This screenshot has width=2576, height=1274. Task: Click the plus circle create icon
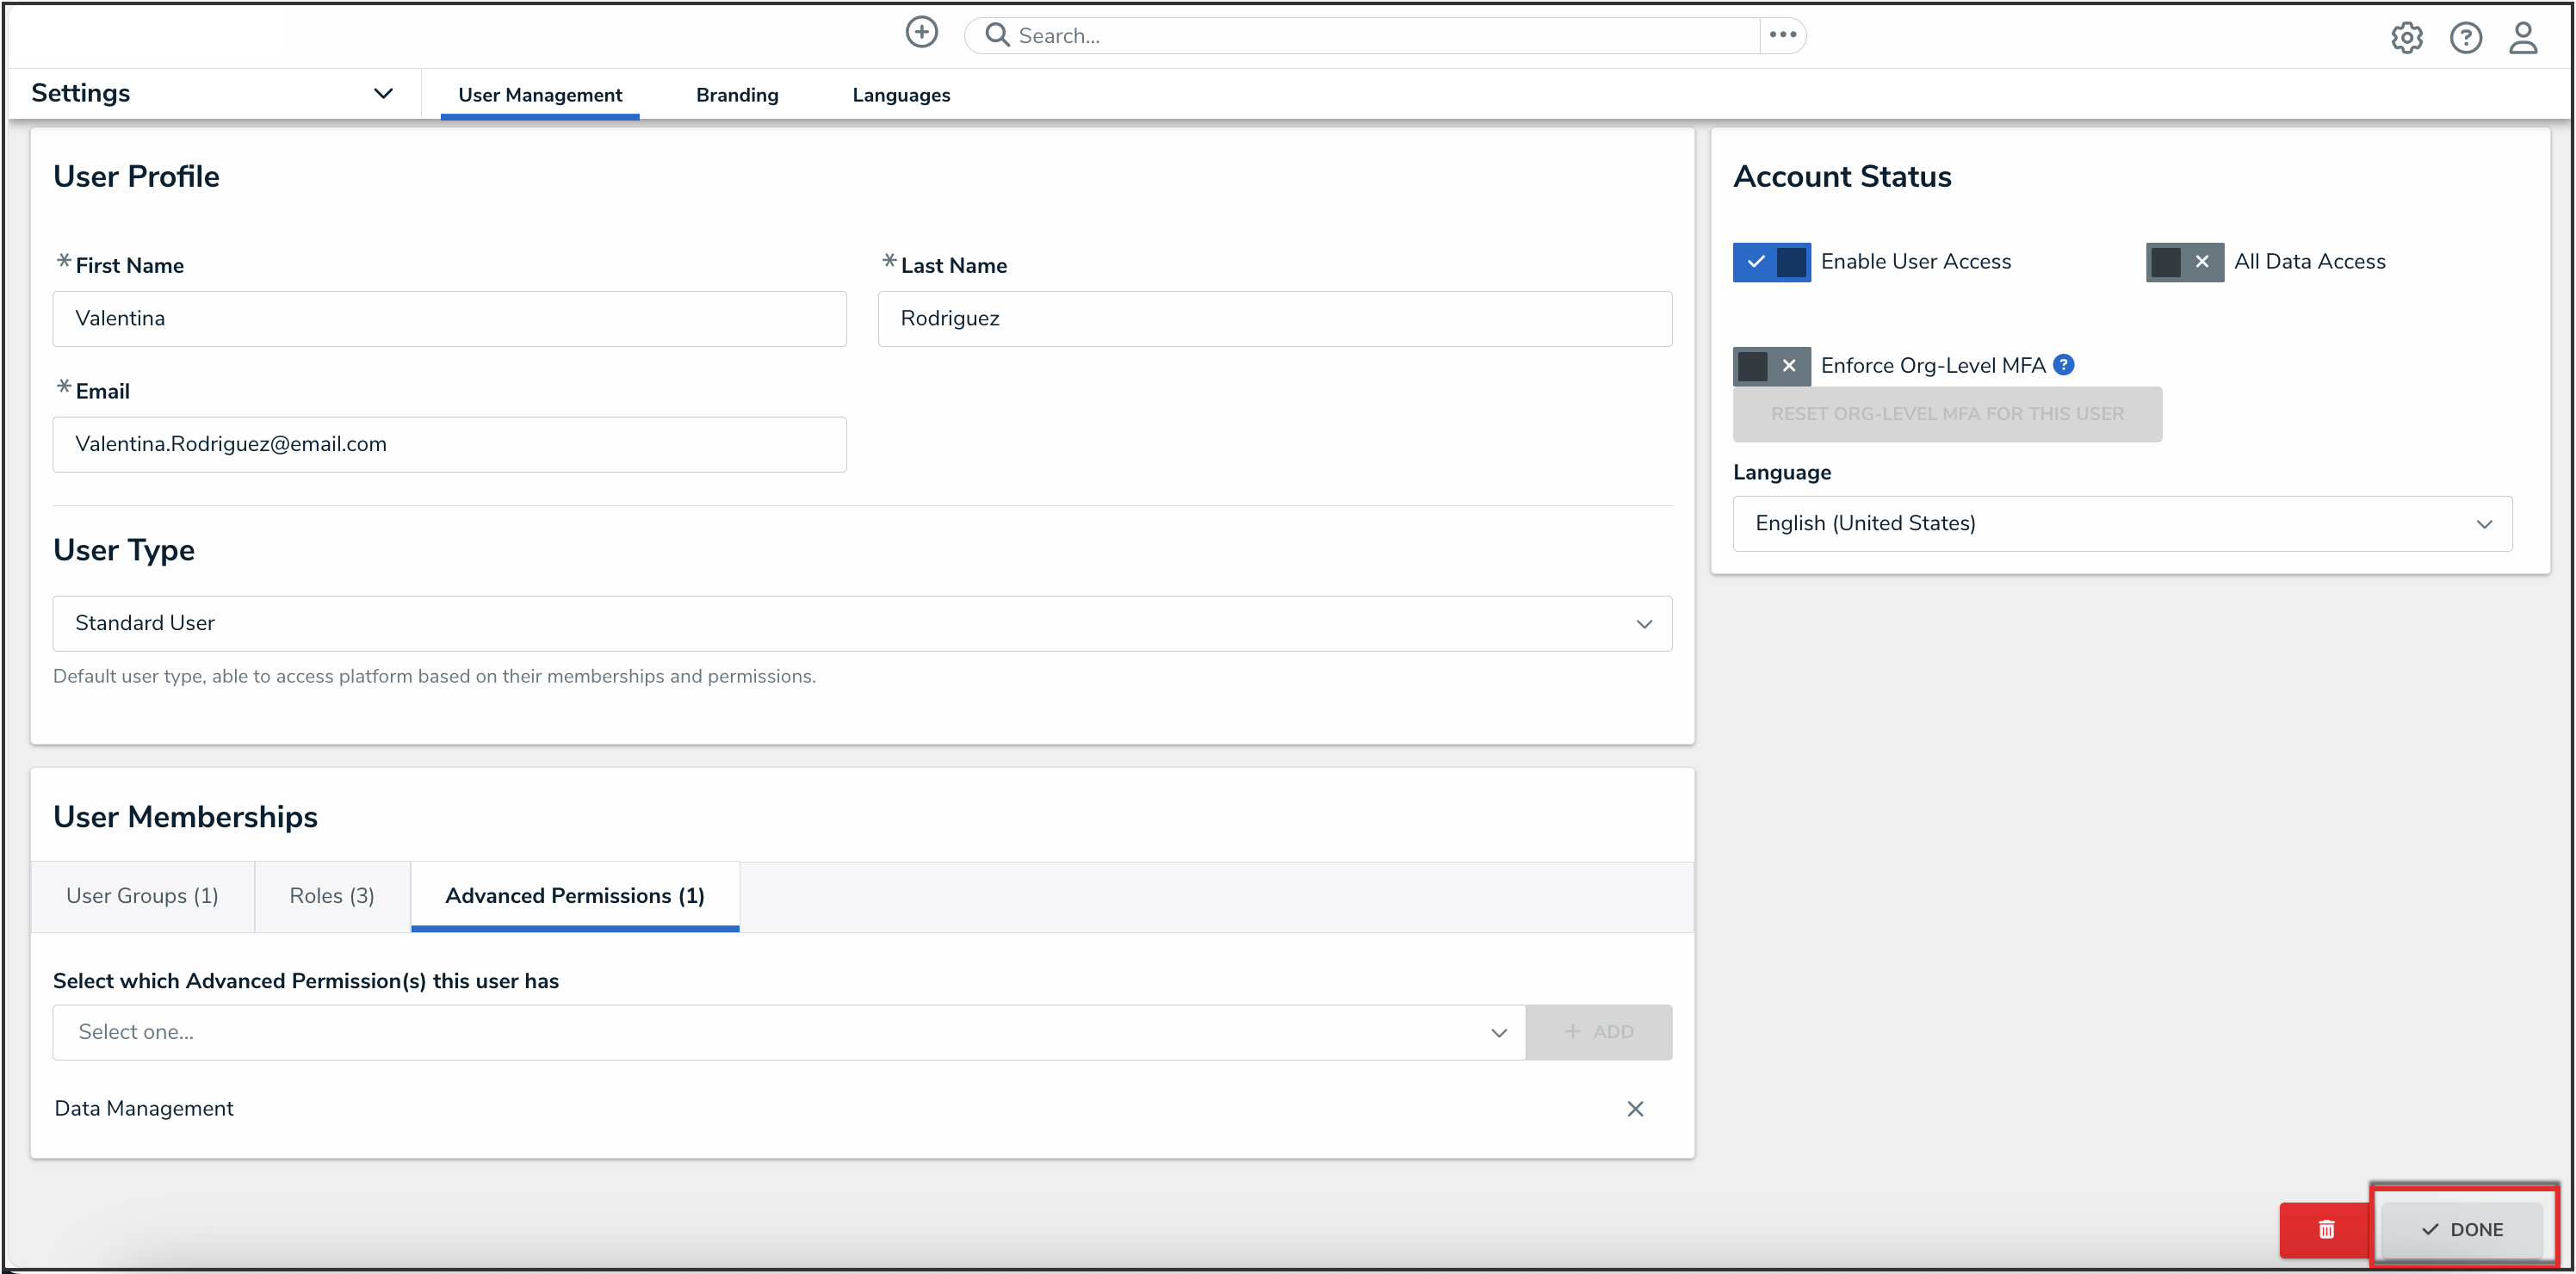(x=921, y=33)
